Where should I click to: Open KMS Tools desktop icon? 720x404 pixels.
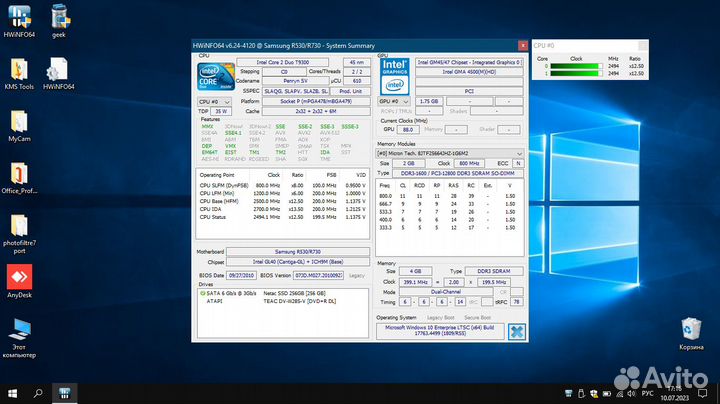(19, 71)
